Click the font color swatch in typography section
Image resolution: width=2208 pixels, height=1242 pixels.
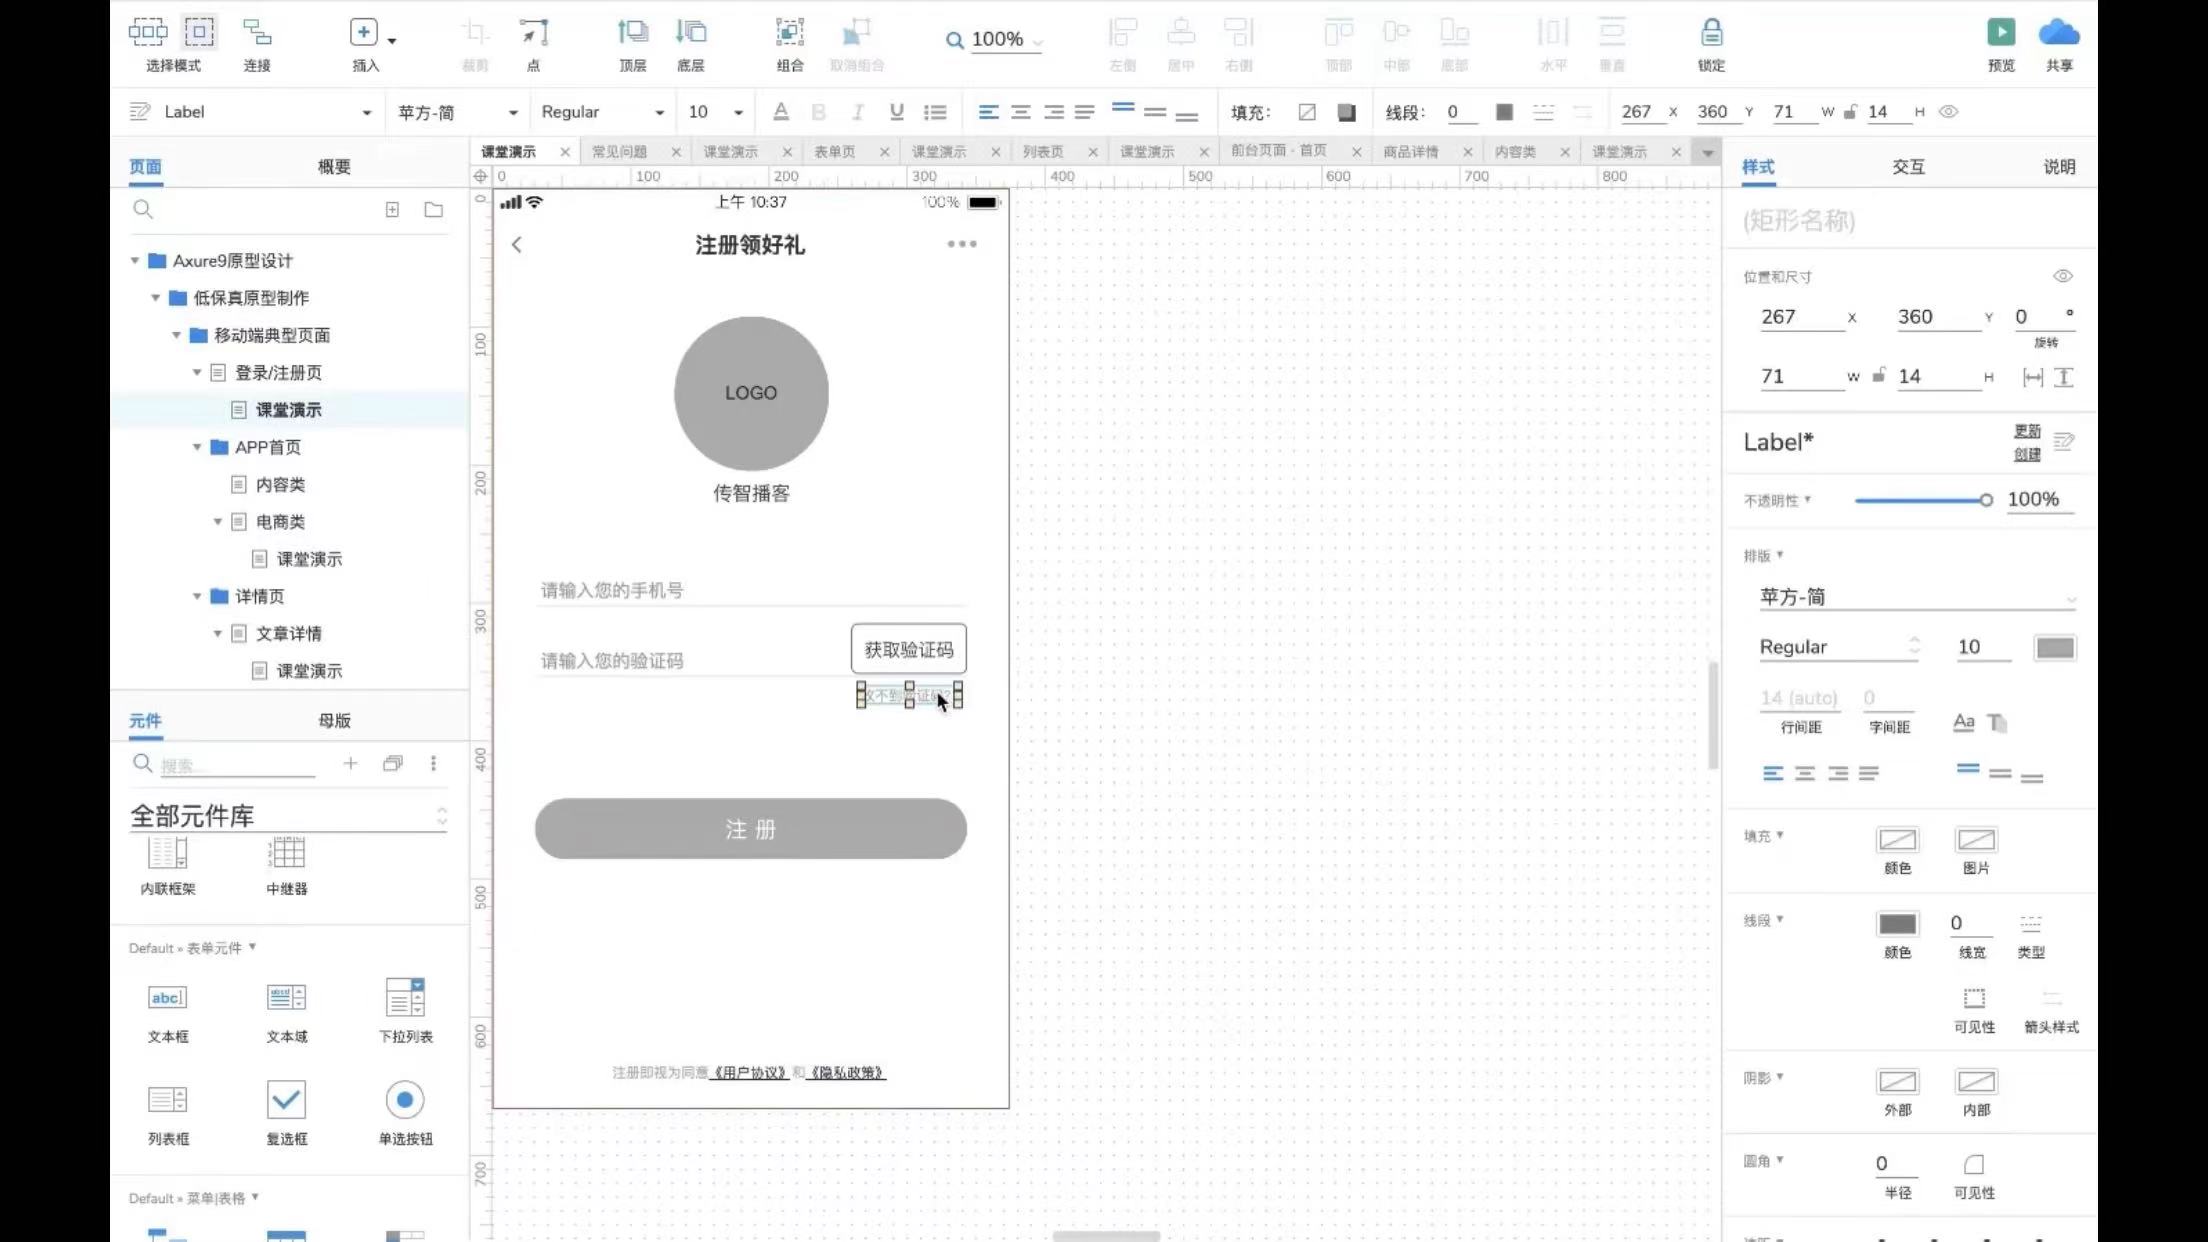2054,648
